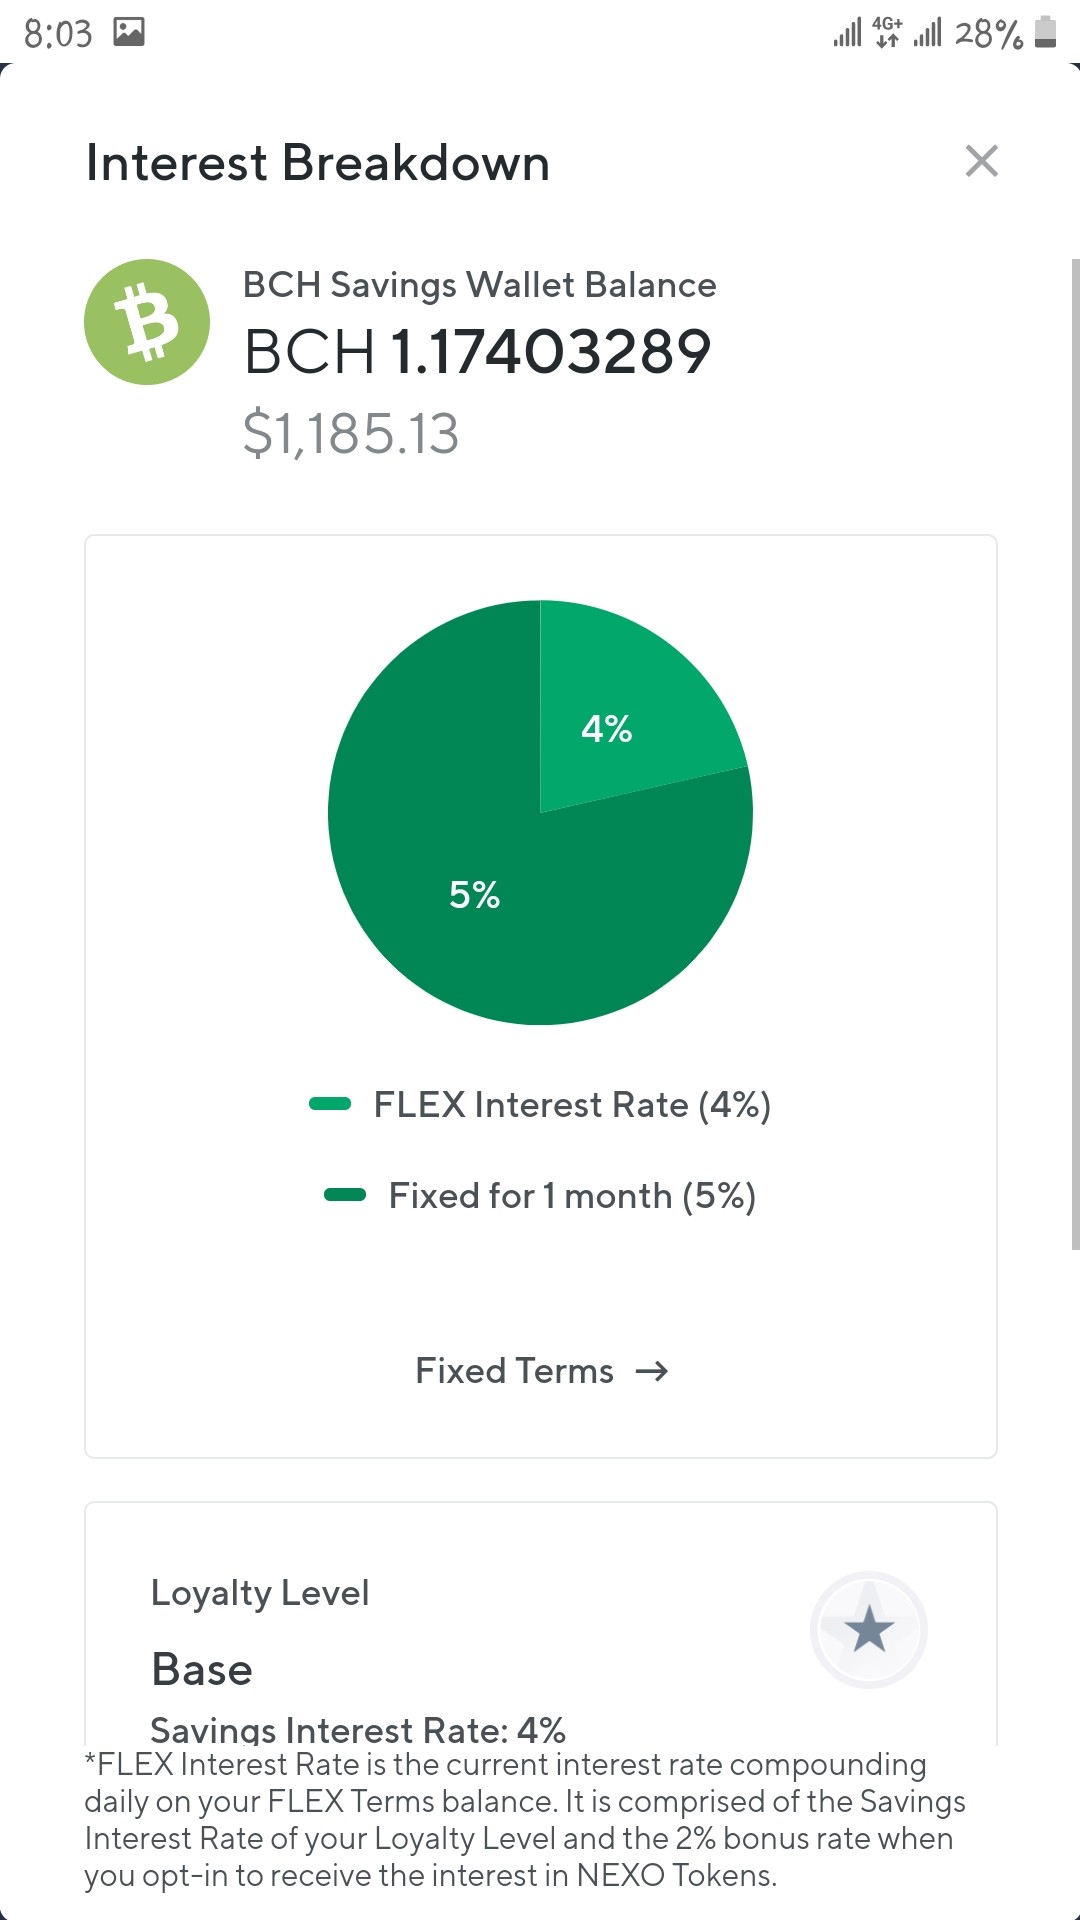Screen dimensions: 1080x1920
Task: Tap the 4G+ signal indicator
Action: 887,32
